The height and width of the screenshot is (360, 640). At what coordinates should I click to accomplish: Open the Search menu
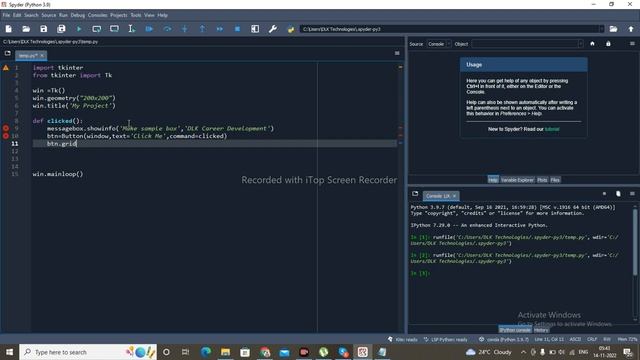(31, 15)
